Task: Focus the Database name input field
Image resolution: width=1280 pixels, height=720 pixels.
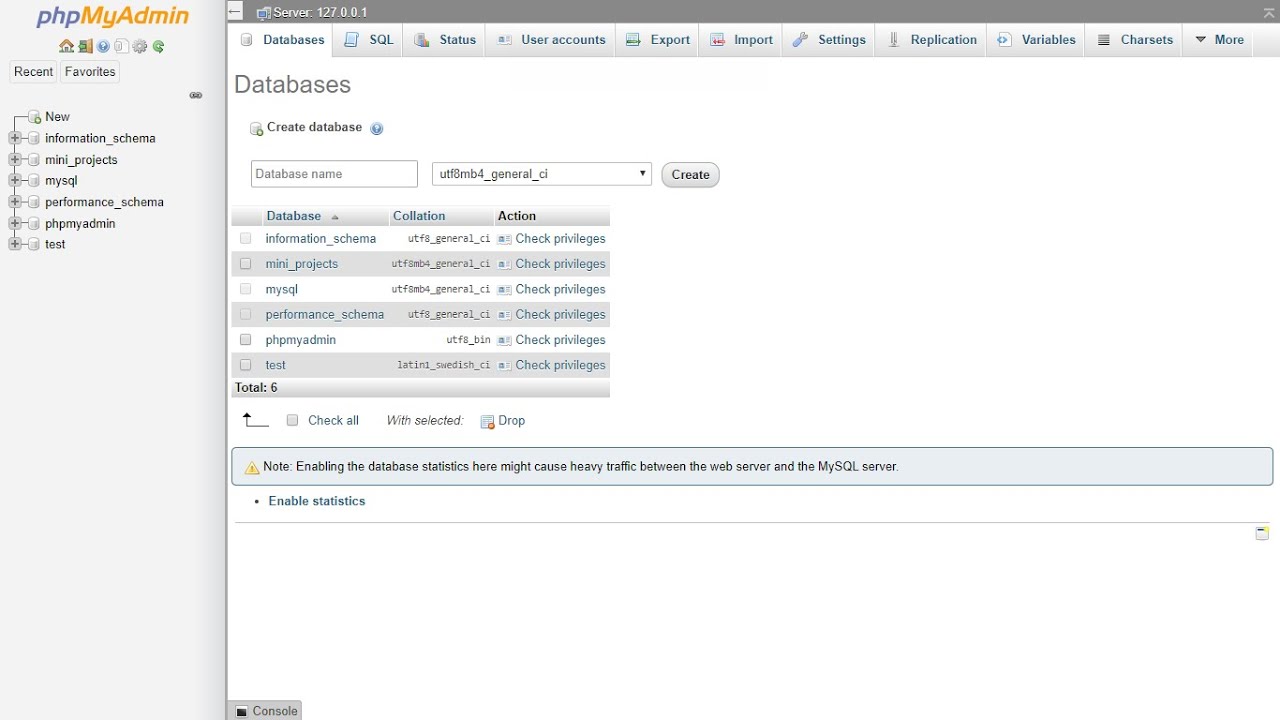Action: click(334, 174)
